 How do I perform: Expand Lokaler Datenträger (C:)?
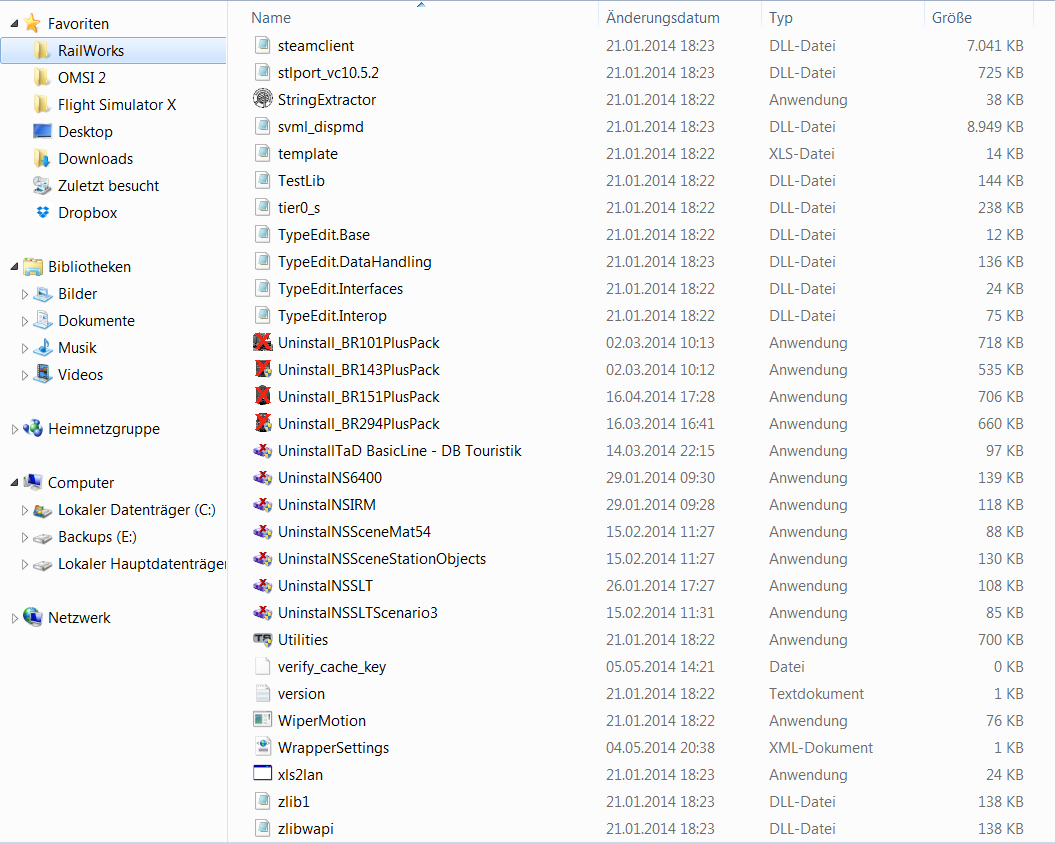tap(25, 510)
